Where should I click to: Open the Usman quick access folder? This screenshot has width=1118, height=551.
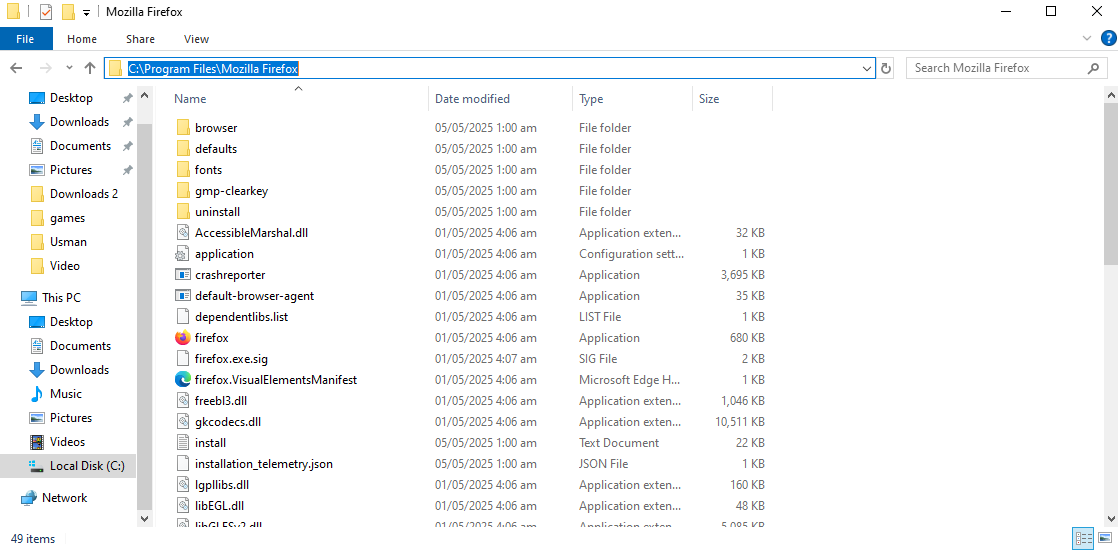pyautogui.click(x=68, y=242)
